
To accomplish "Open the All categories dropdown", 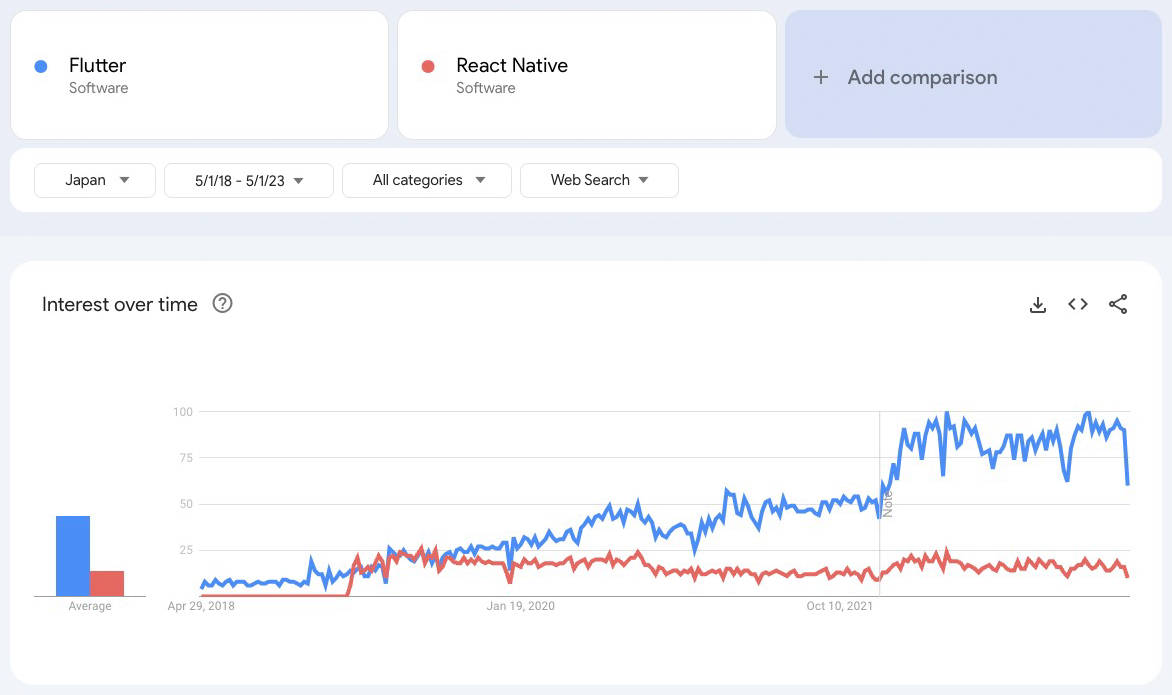I will [427, 180].
